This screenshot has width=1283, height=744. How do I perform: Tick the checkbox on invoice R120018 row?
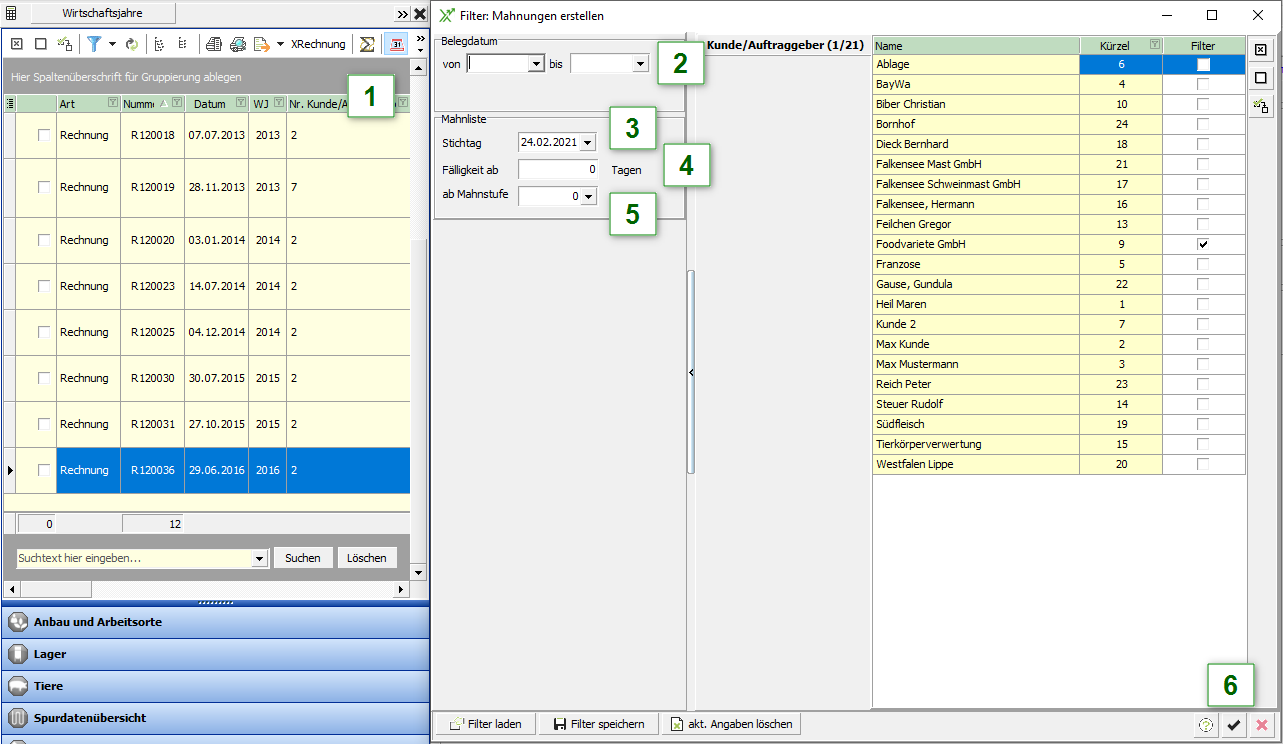[x=44, y=135]
